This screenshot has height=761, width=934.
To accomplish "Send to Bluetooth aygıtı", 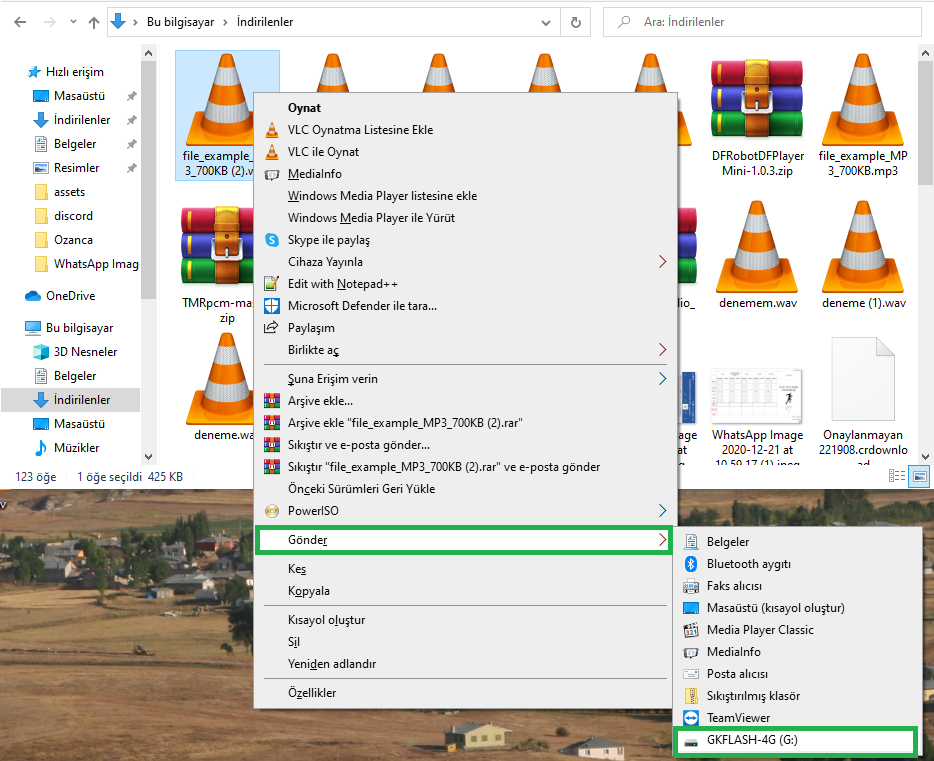I will 748,564.
